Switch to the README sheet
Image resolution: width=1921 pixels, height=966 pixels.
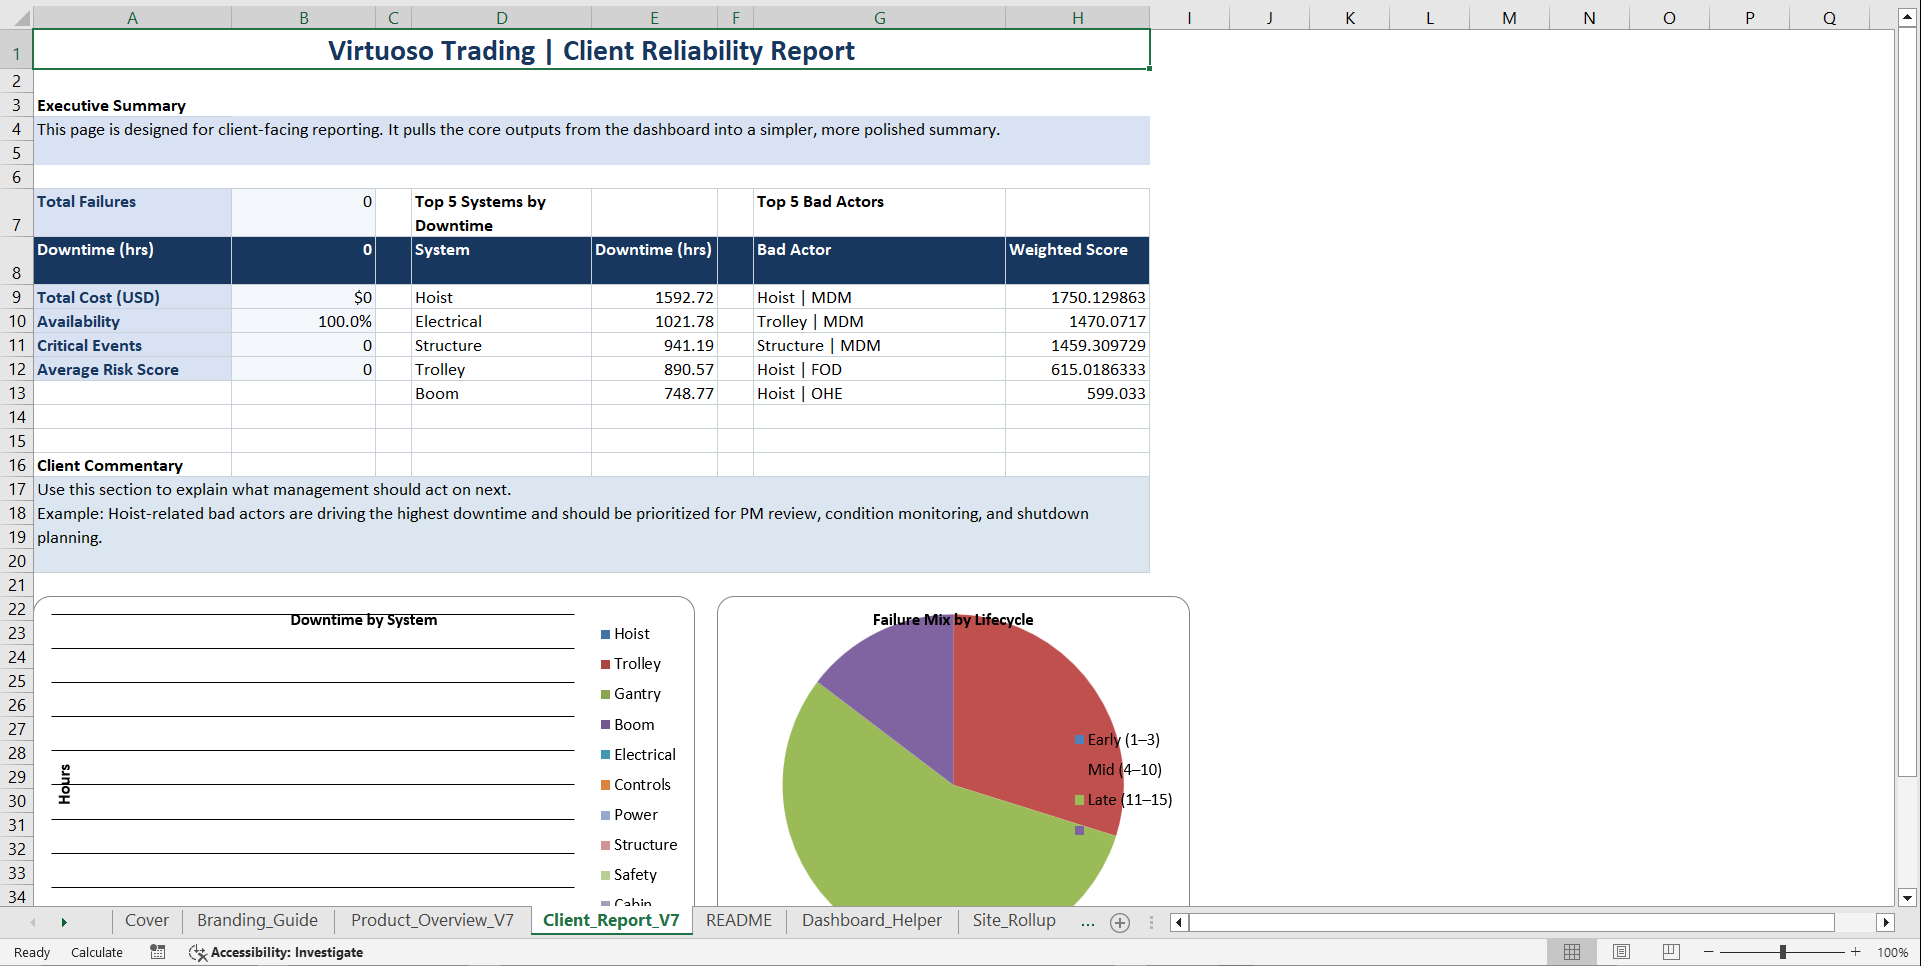tap(739, 921)
